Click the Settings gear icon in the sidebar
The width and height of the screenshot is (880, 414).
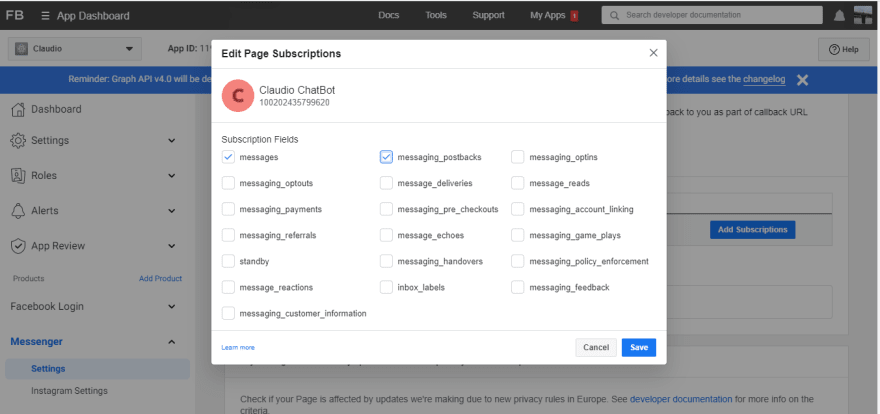point(19,140)
